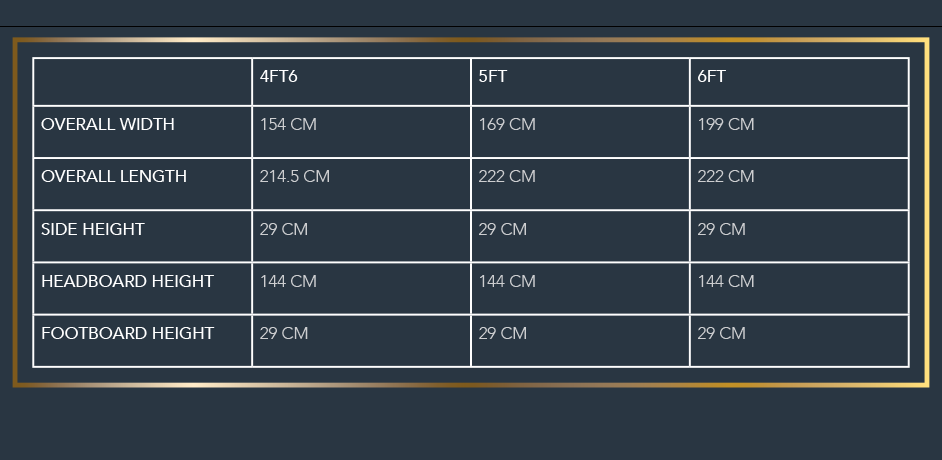The height and width of the screenshot is (460, 942).
Task: Click the empty top-left table cell
Action: click(142, 81)
